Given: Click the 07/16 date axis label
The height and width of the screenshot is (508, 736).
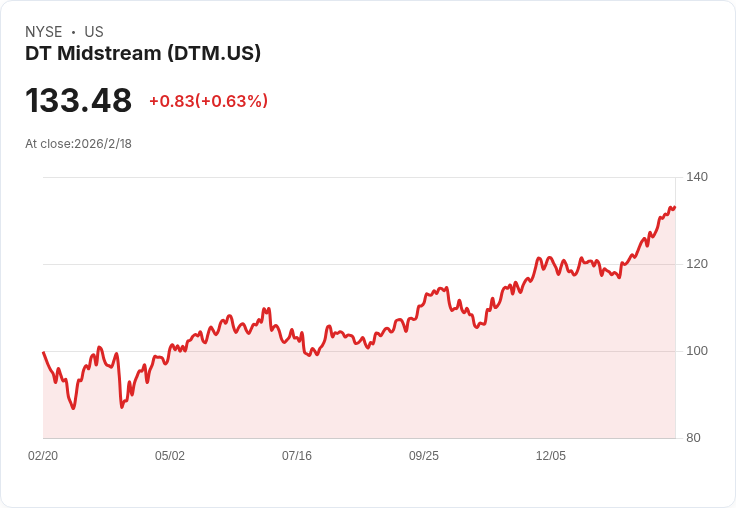Looking at the screenshot, I should click(297, 456).
